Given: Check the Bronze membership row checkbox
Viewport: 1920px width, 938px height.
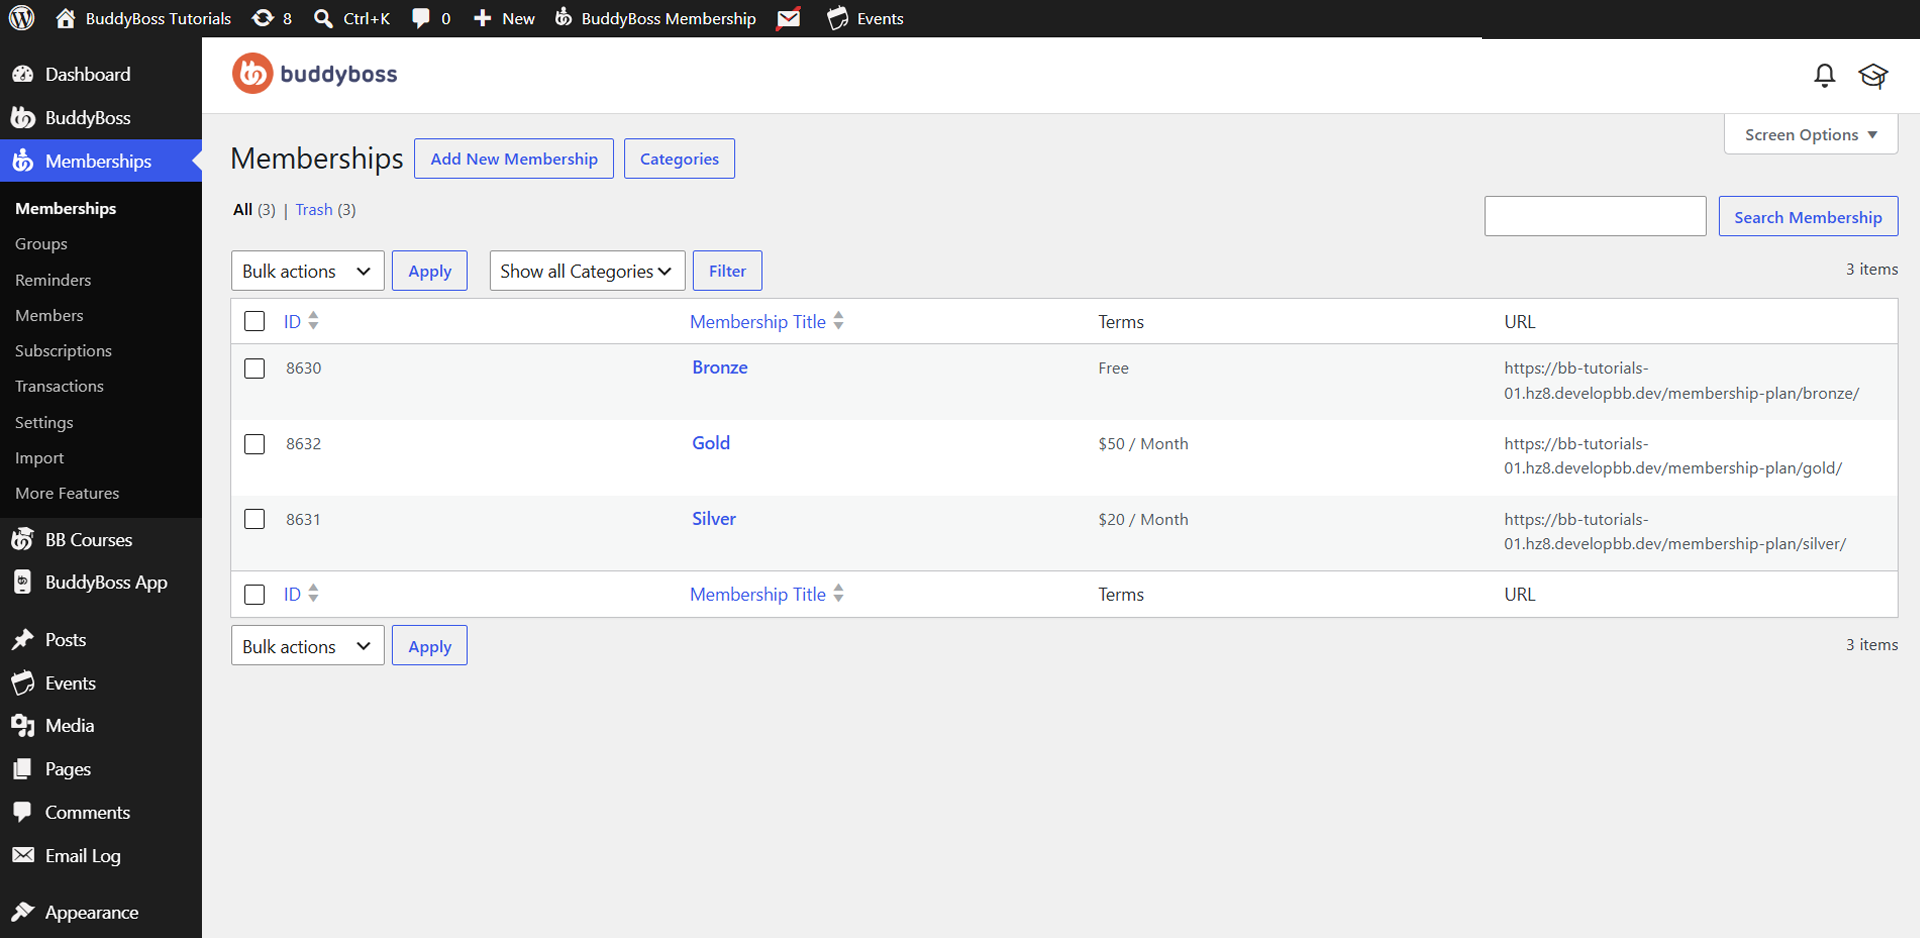Looking at the screenshot, I should point(255,368).
